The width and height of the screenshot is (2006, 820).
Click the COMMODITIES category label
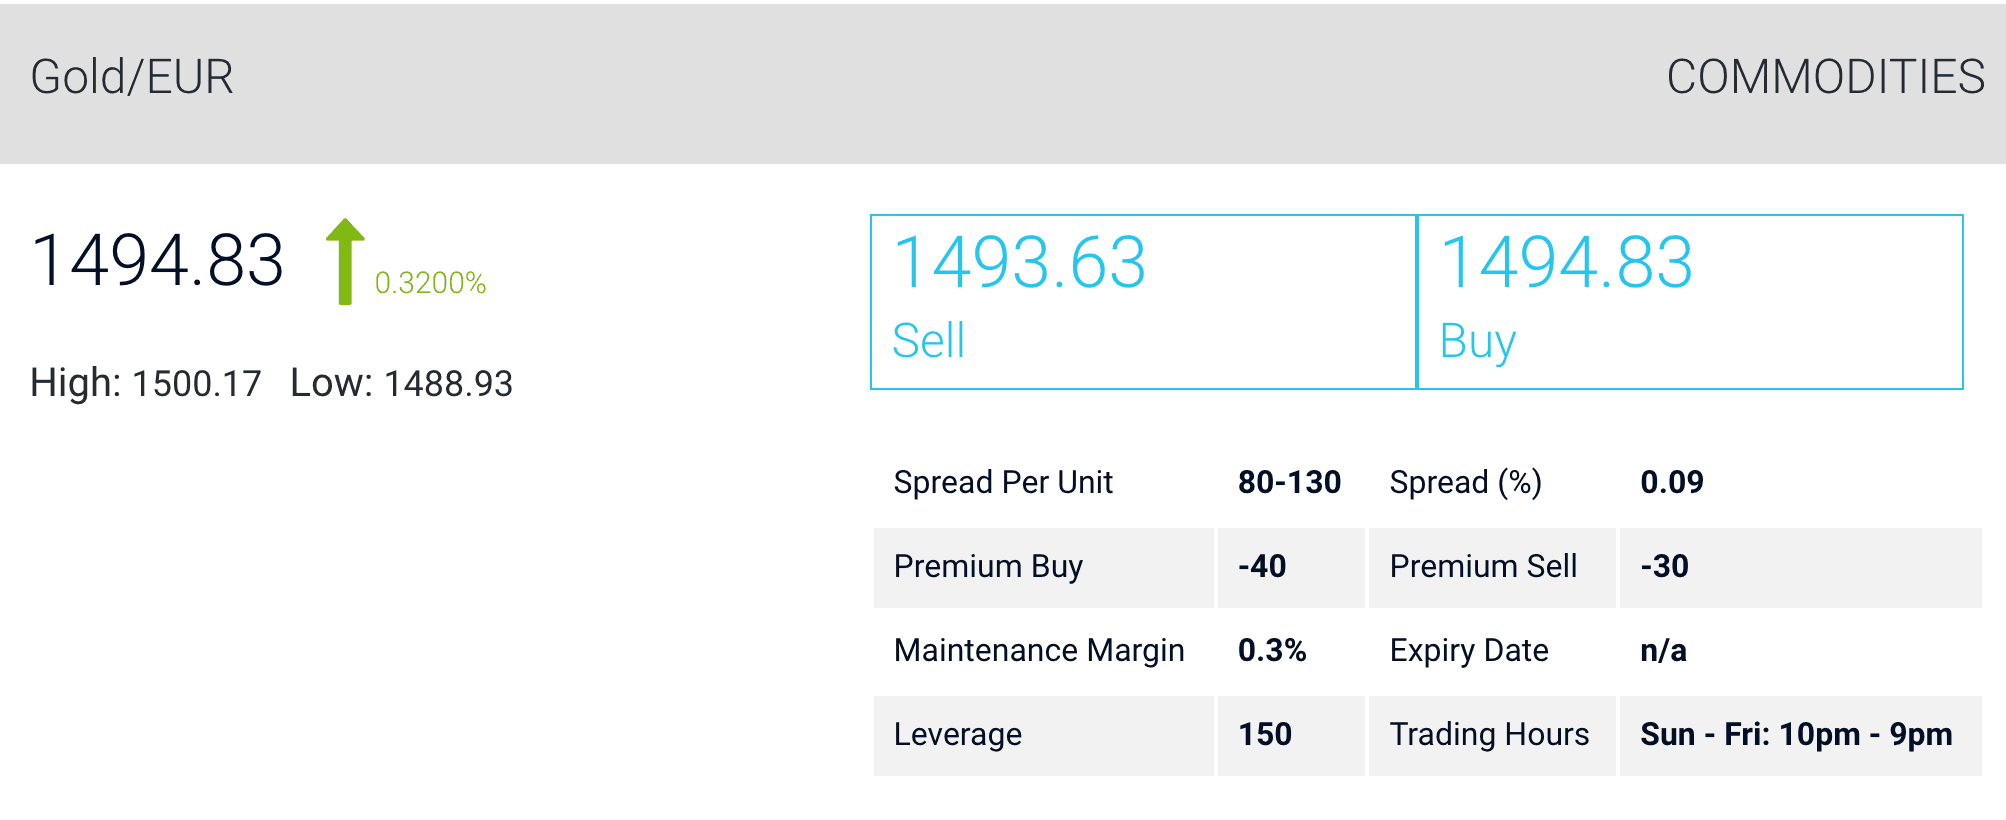pyautogui.click(x=1825, y=77)
